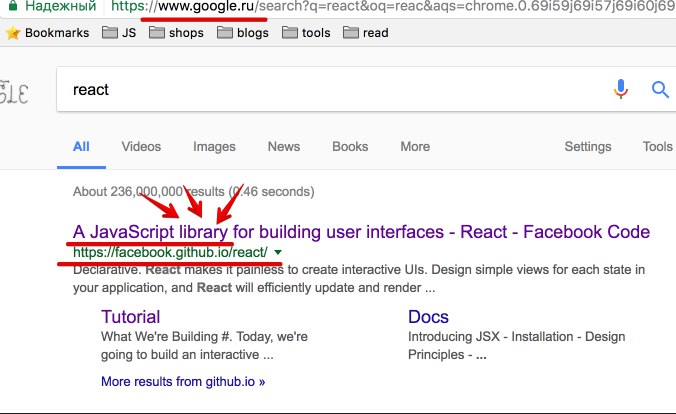Click the Bookmarks star icon
Screen dimensions: 676x414
[x=13, y=33]
